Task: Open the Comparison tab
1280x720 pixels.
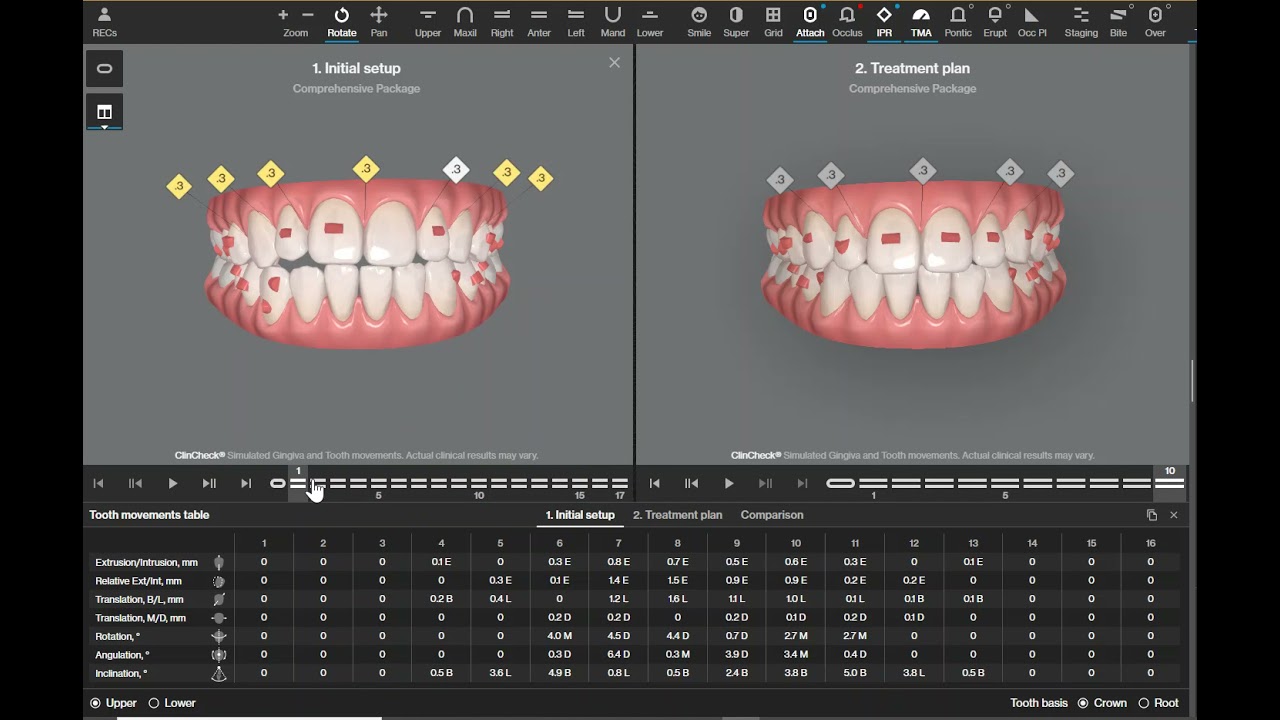Action: click(x=772, y=515)
